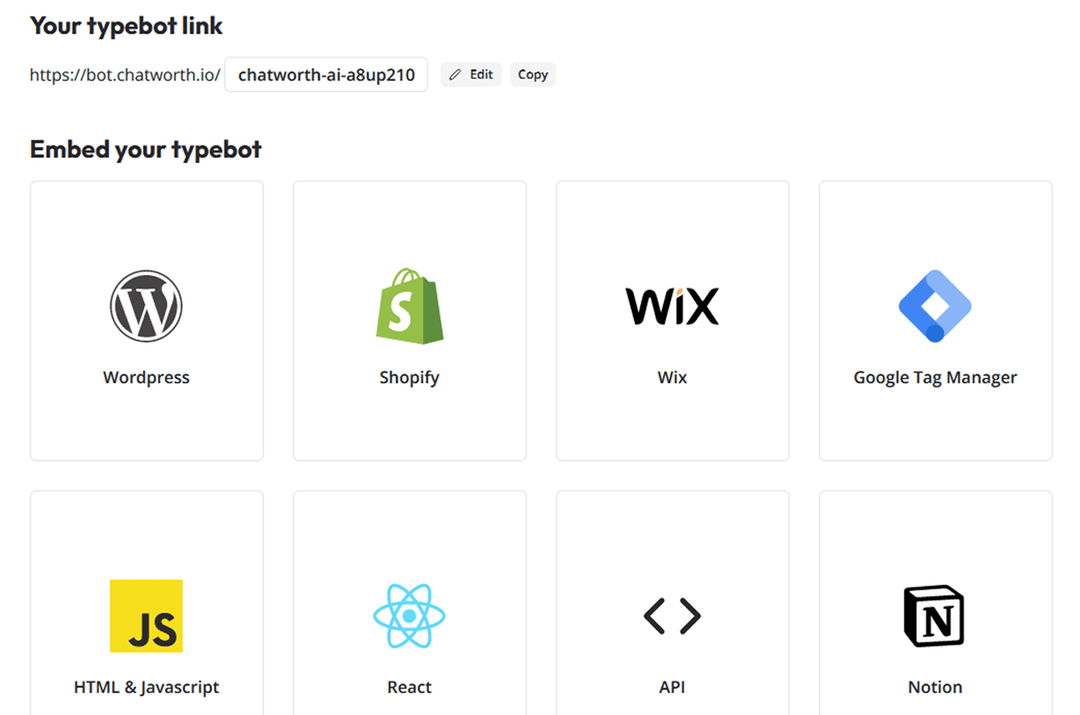The width and height of the screenshot is (1080, 715).
Task: Click the "Google Tag Manager" label
Action: point(935,378)
